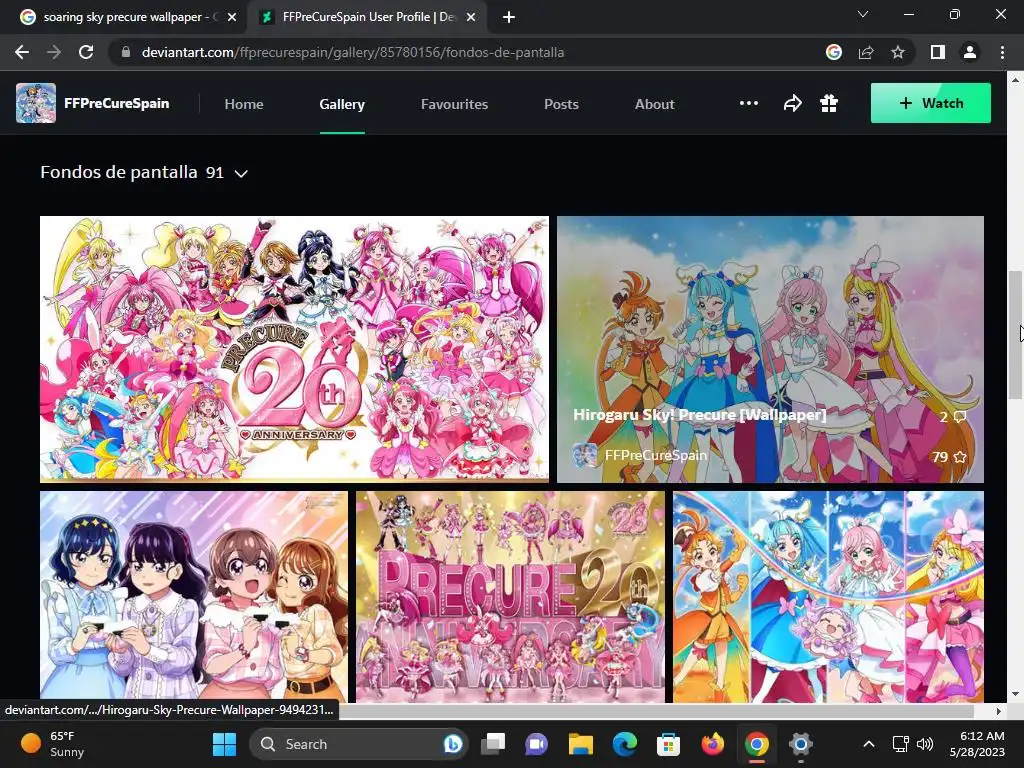Switch to the Posts tab
This screenshot has width=1024, height=768.
click(x=561, y=104)
